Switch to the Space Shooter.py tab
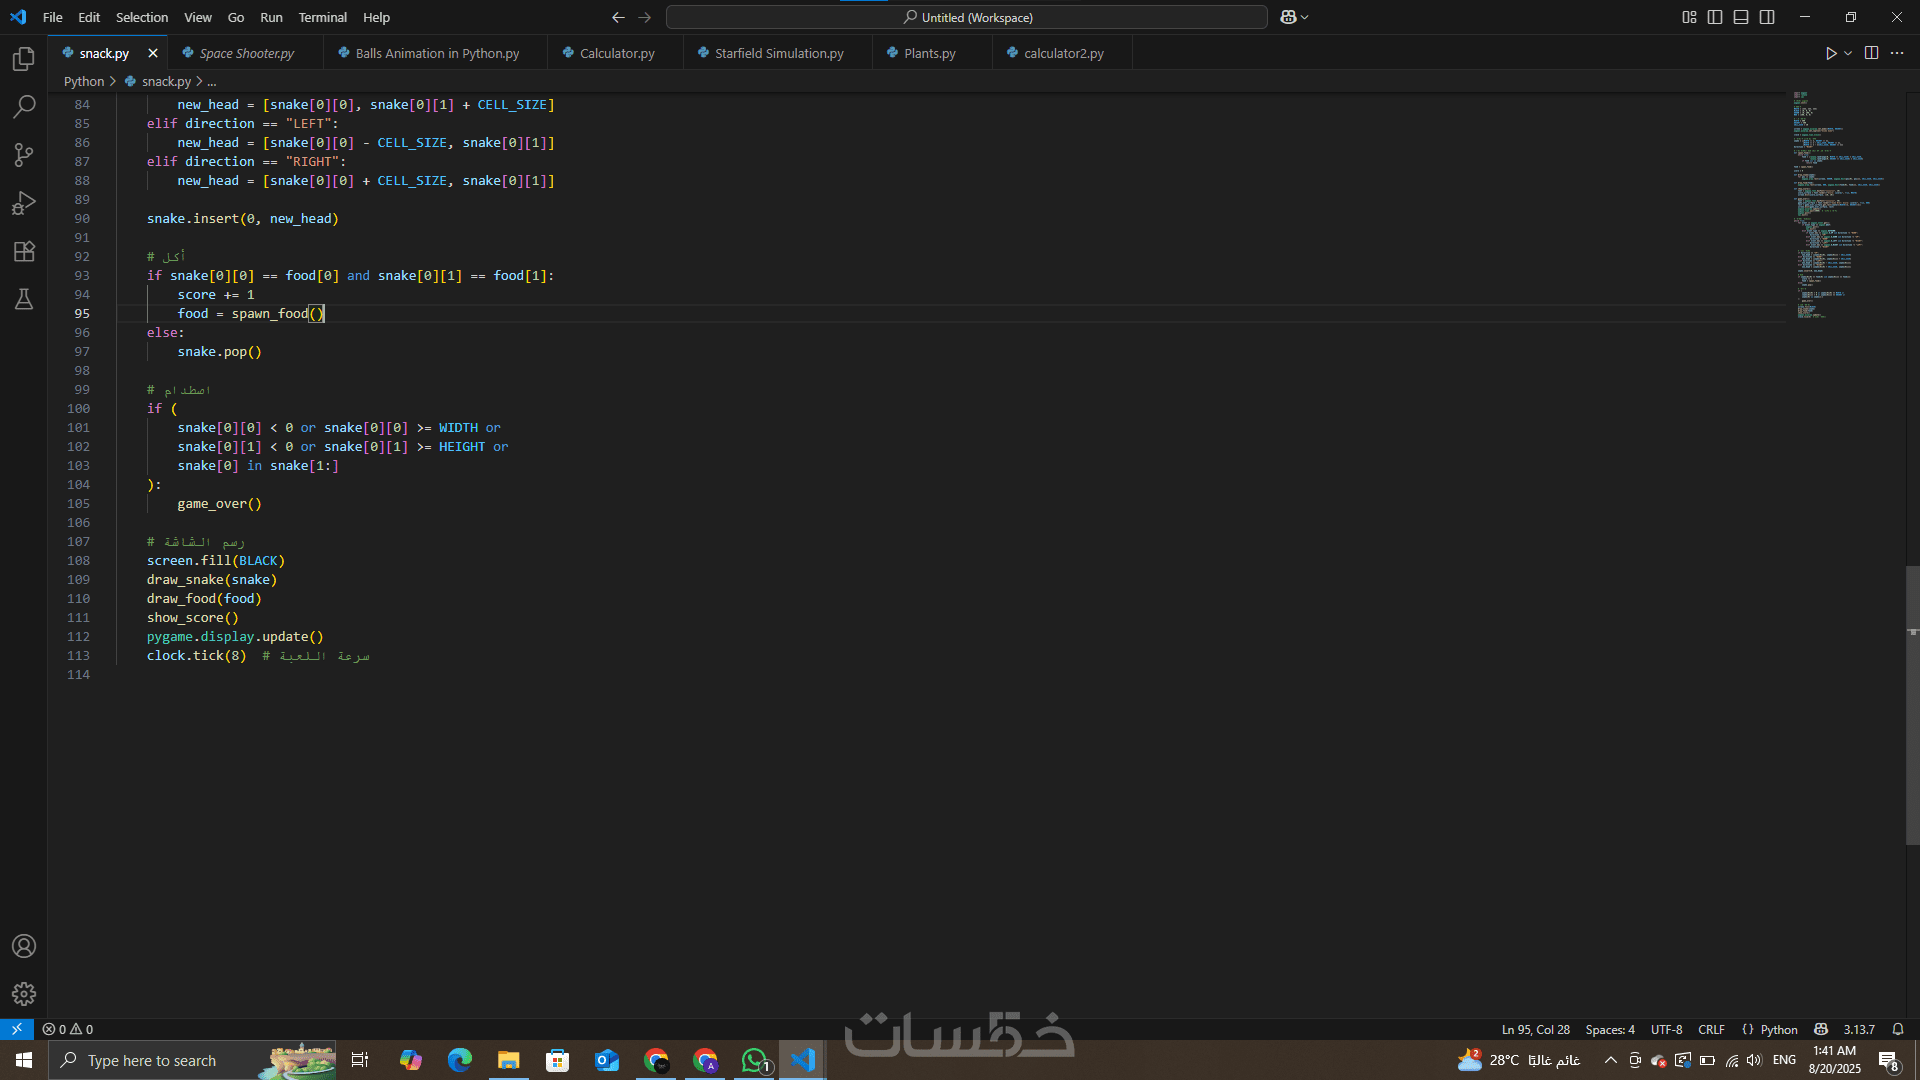The width and height of the screenshot is (1920, 1080). pyautogui.click(x=246, y=53)
